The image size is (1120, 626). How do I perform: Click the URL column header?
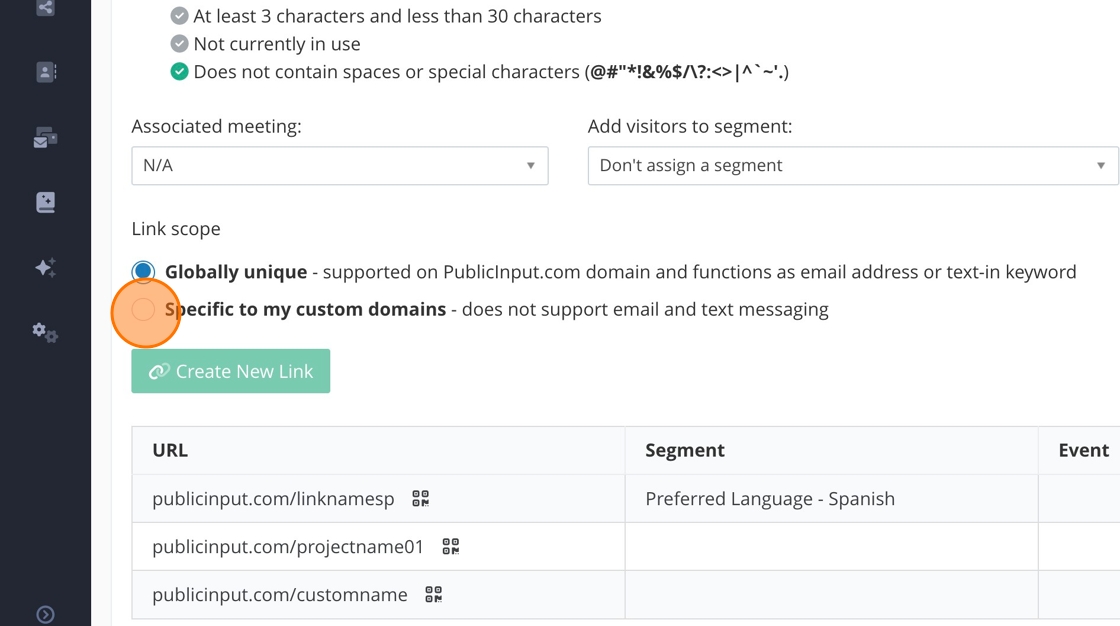pyautogui.click(x=170, y=450)
